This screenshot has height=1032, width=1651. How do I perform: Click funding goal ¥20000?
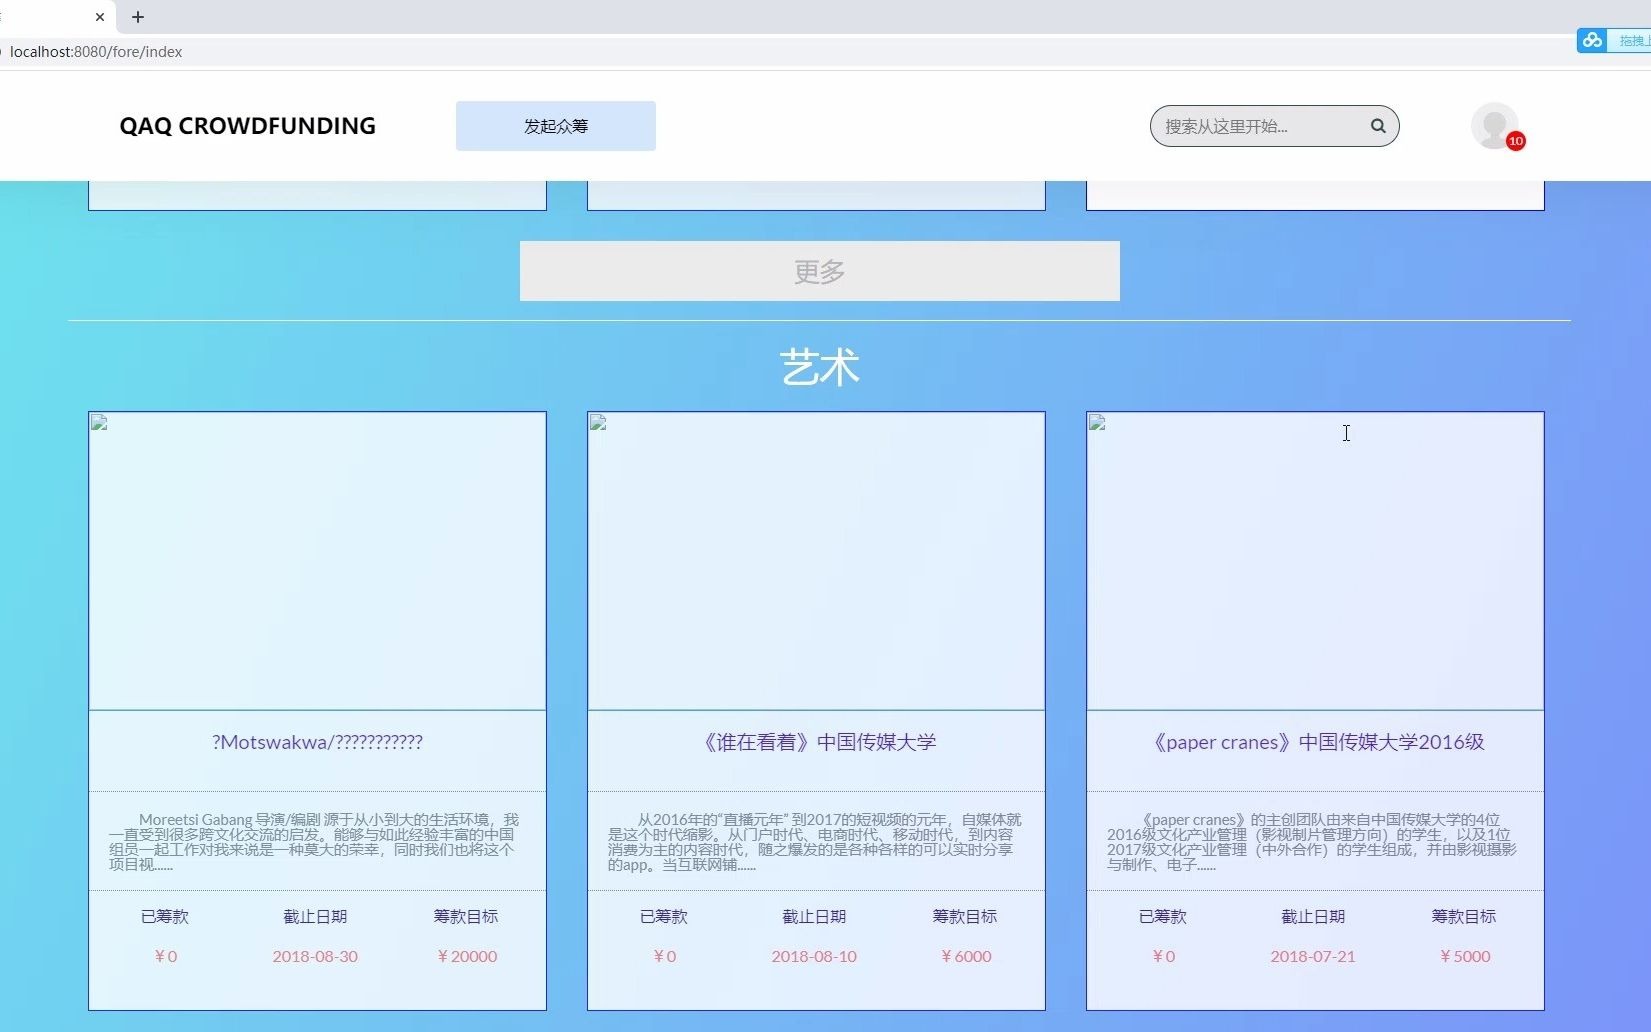click(467, 956)
